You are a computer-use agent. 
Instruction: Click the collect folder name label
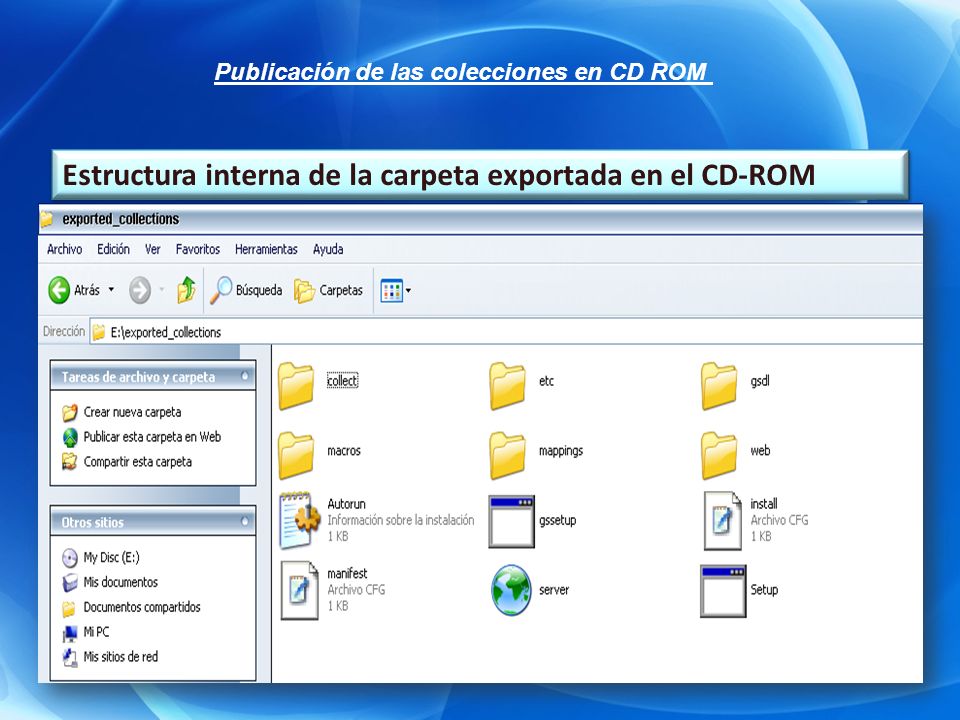342,381
